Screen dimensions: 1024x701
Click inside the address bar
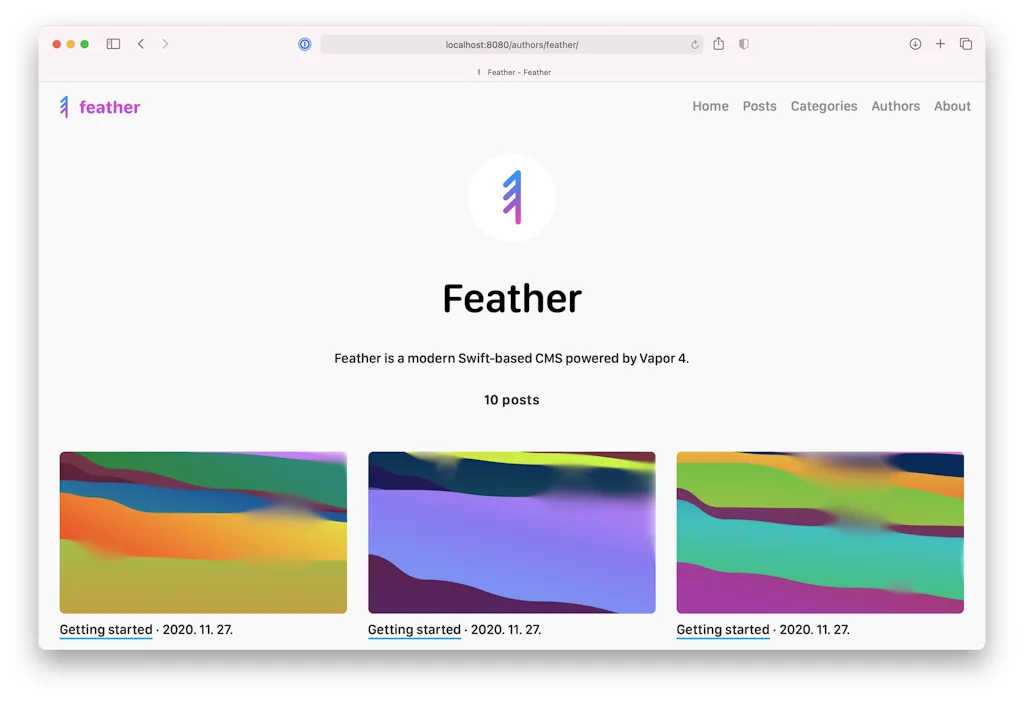pos(512,44)
